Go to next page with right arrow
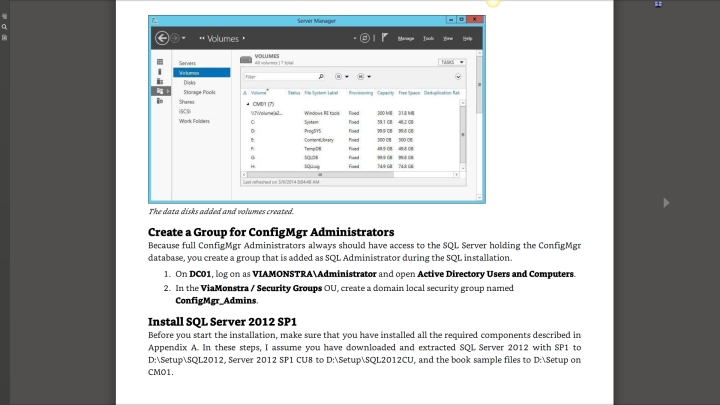 point(667,202)
